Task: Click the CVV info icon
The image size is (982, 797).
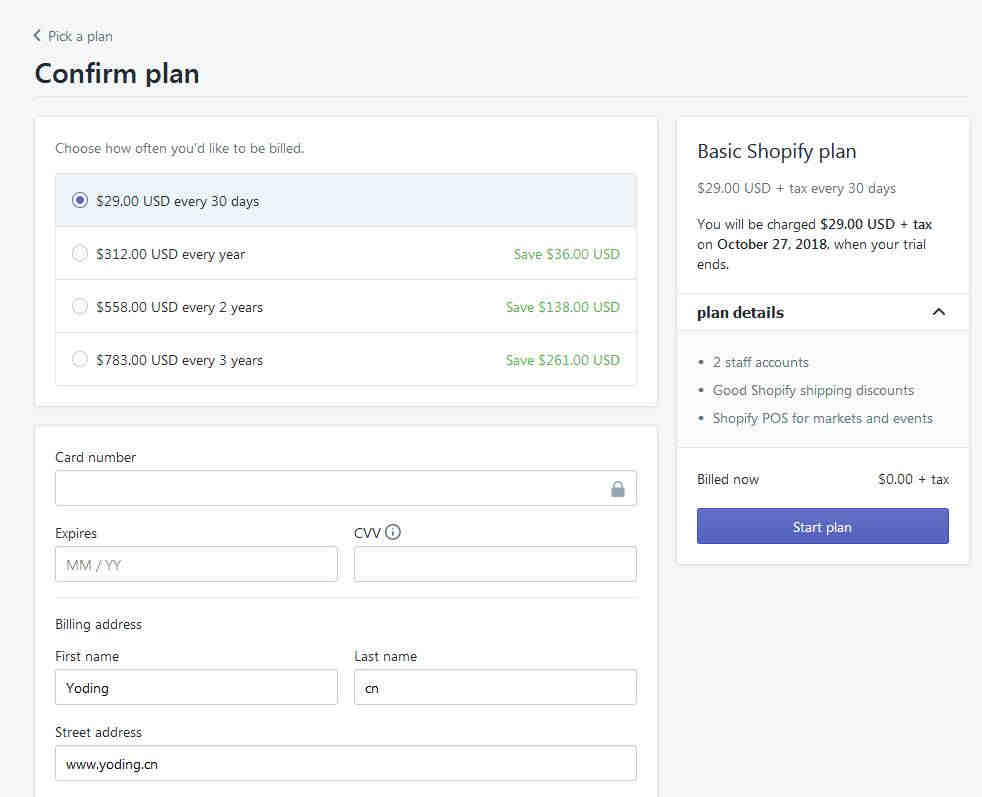Action: click(393, 532)
